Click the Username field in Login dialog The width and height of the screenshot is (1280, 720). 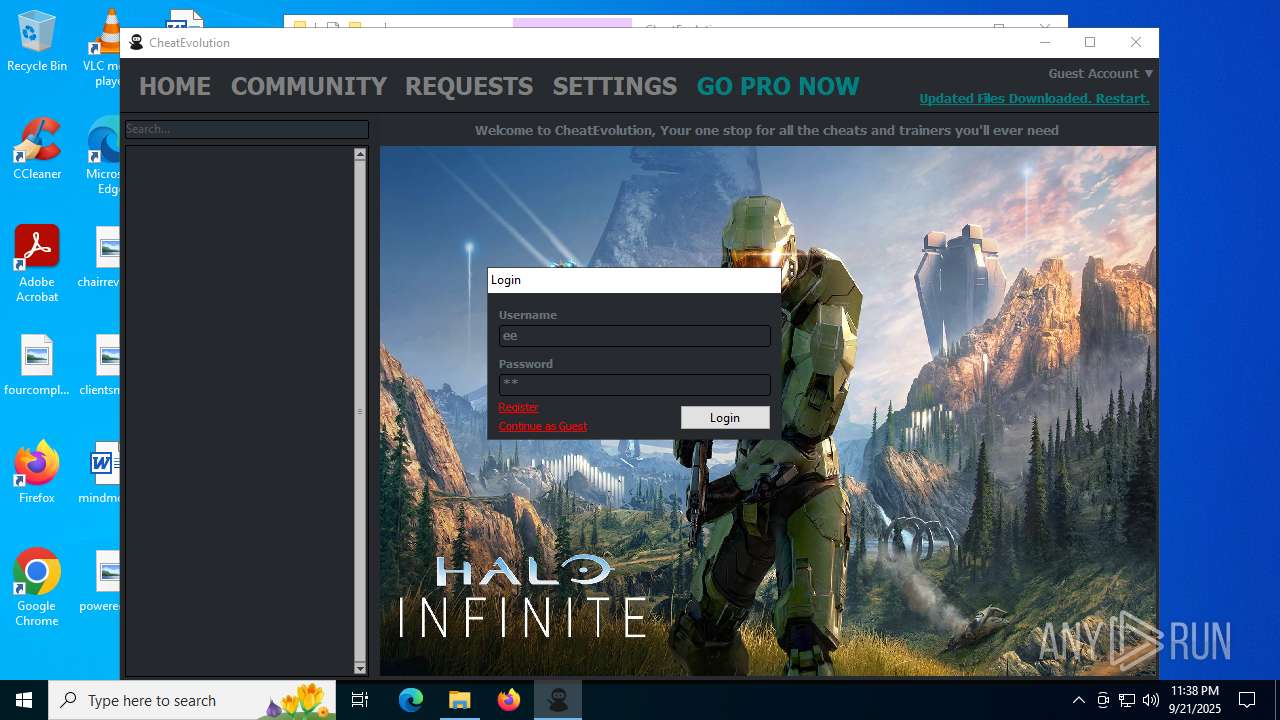(635, 336)
